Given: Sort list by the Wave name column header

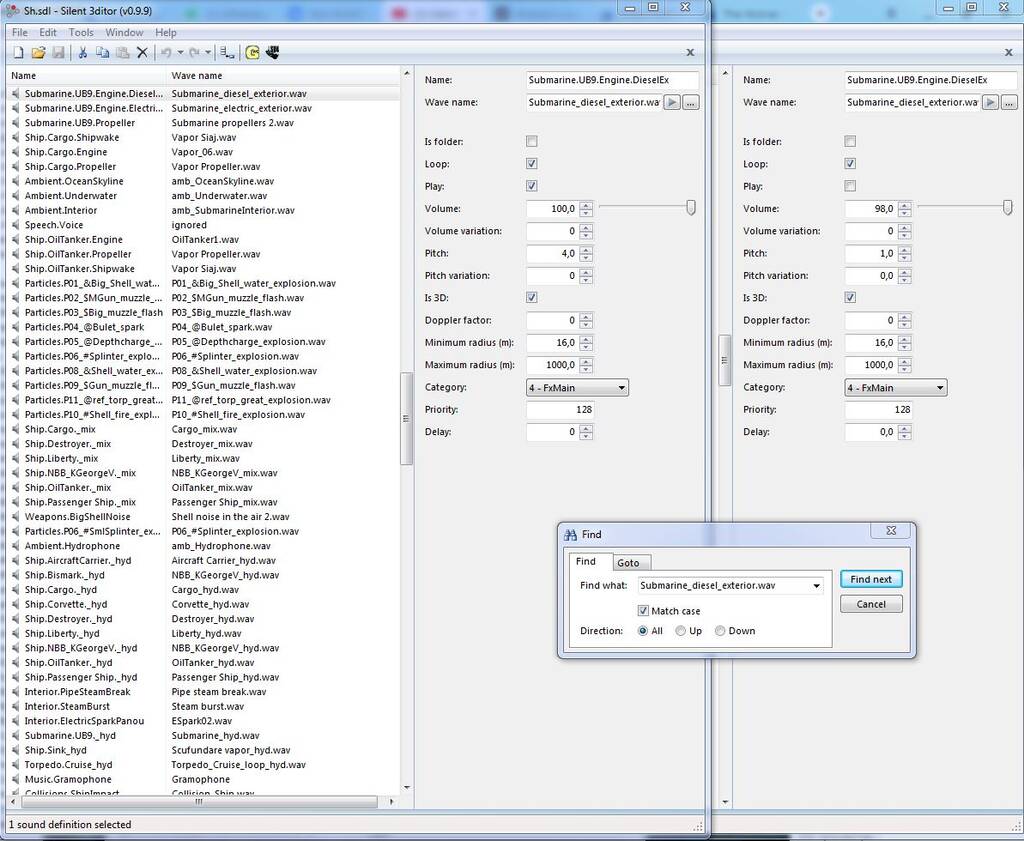Looking at the screenshot, I should click(283, 76).
